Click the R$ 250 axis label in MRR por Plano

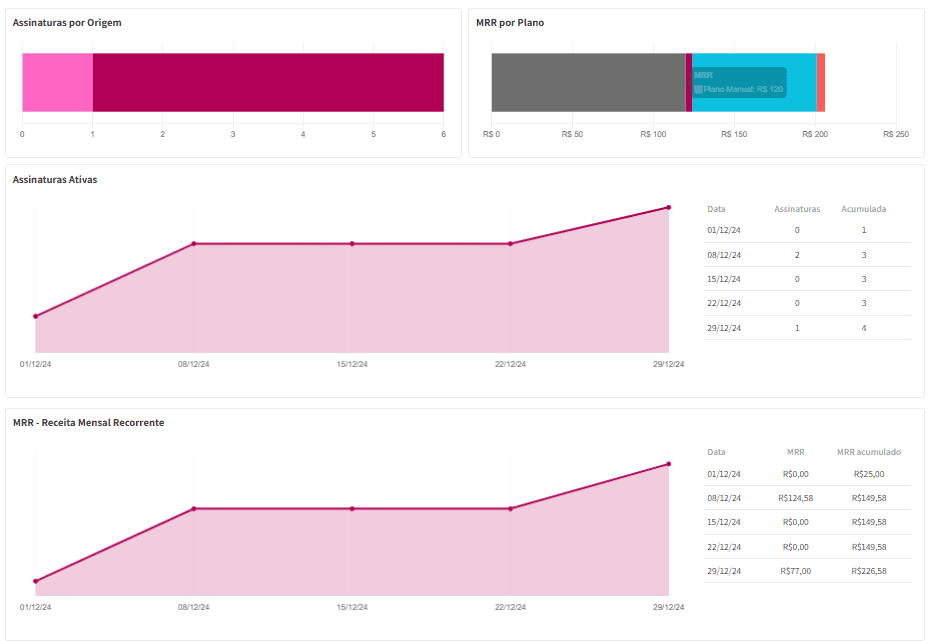click(896, 135)
